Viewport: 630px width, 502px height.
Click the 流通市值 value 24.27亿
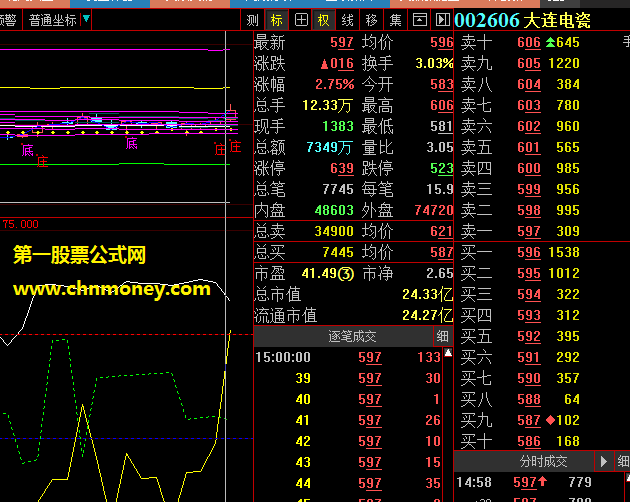tap(428, 315)
